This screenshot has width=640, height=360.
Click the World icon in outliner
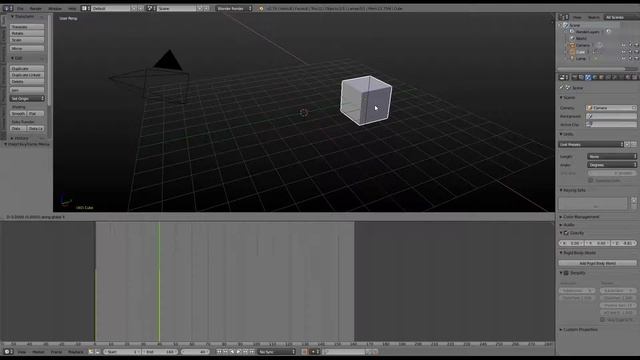pos(572,38)
